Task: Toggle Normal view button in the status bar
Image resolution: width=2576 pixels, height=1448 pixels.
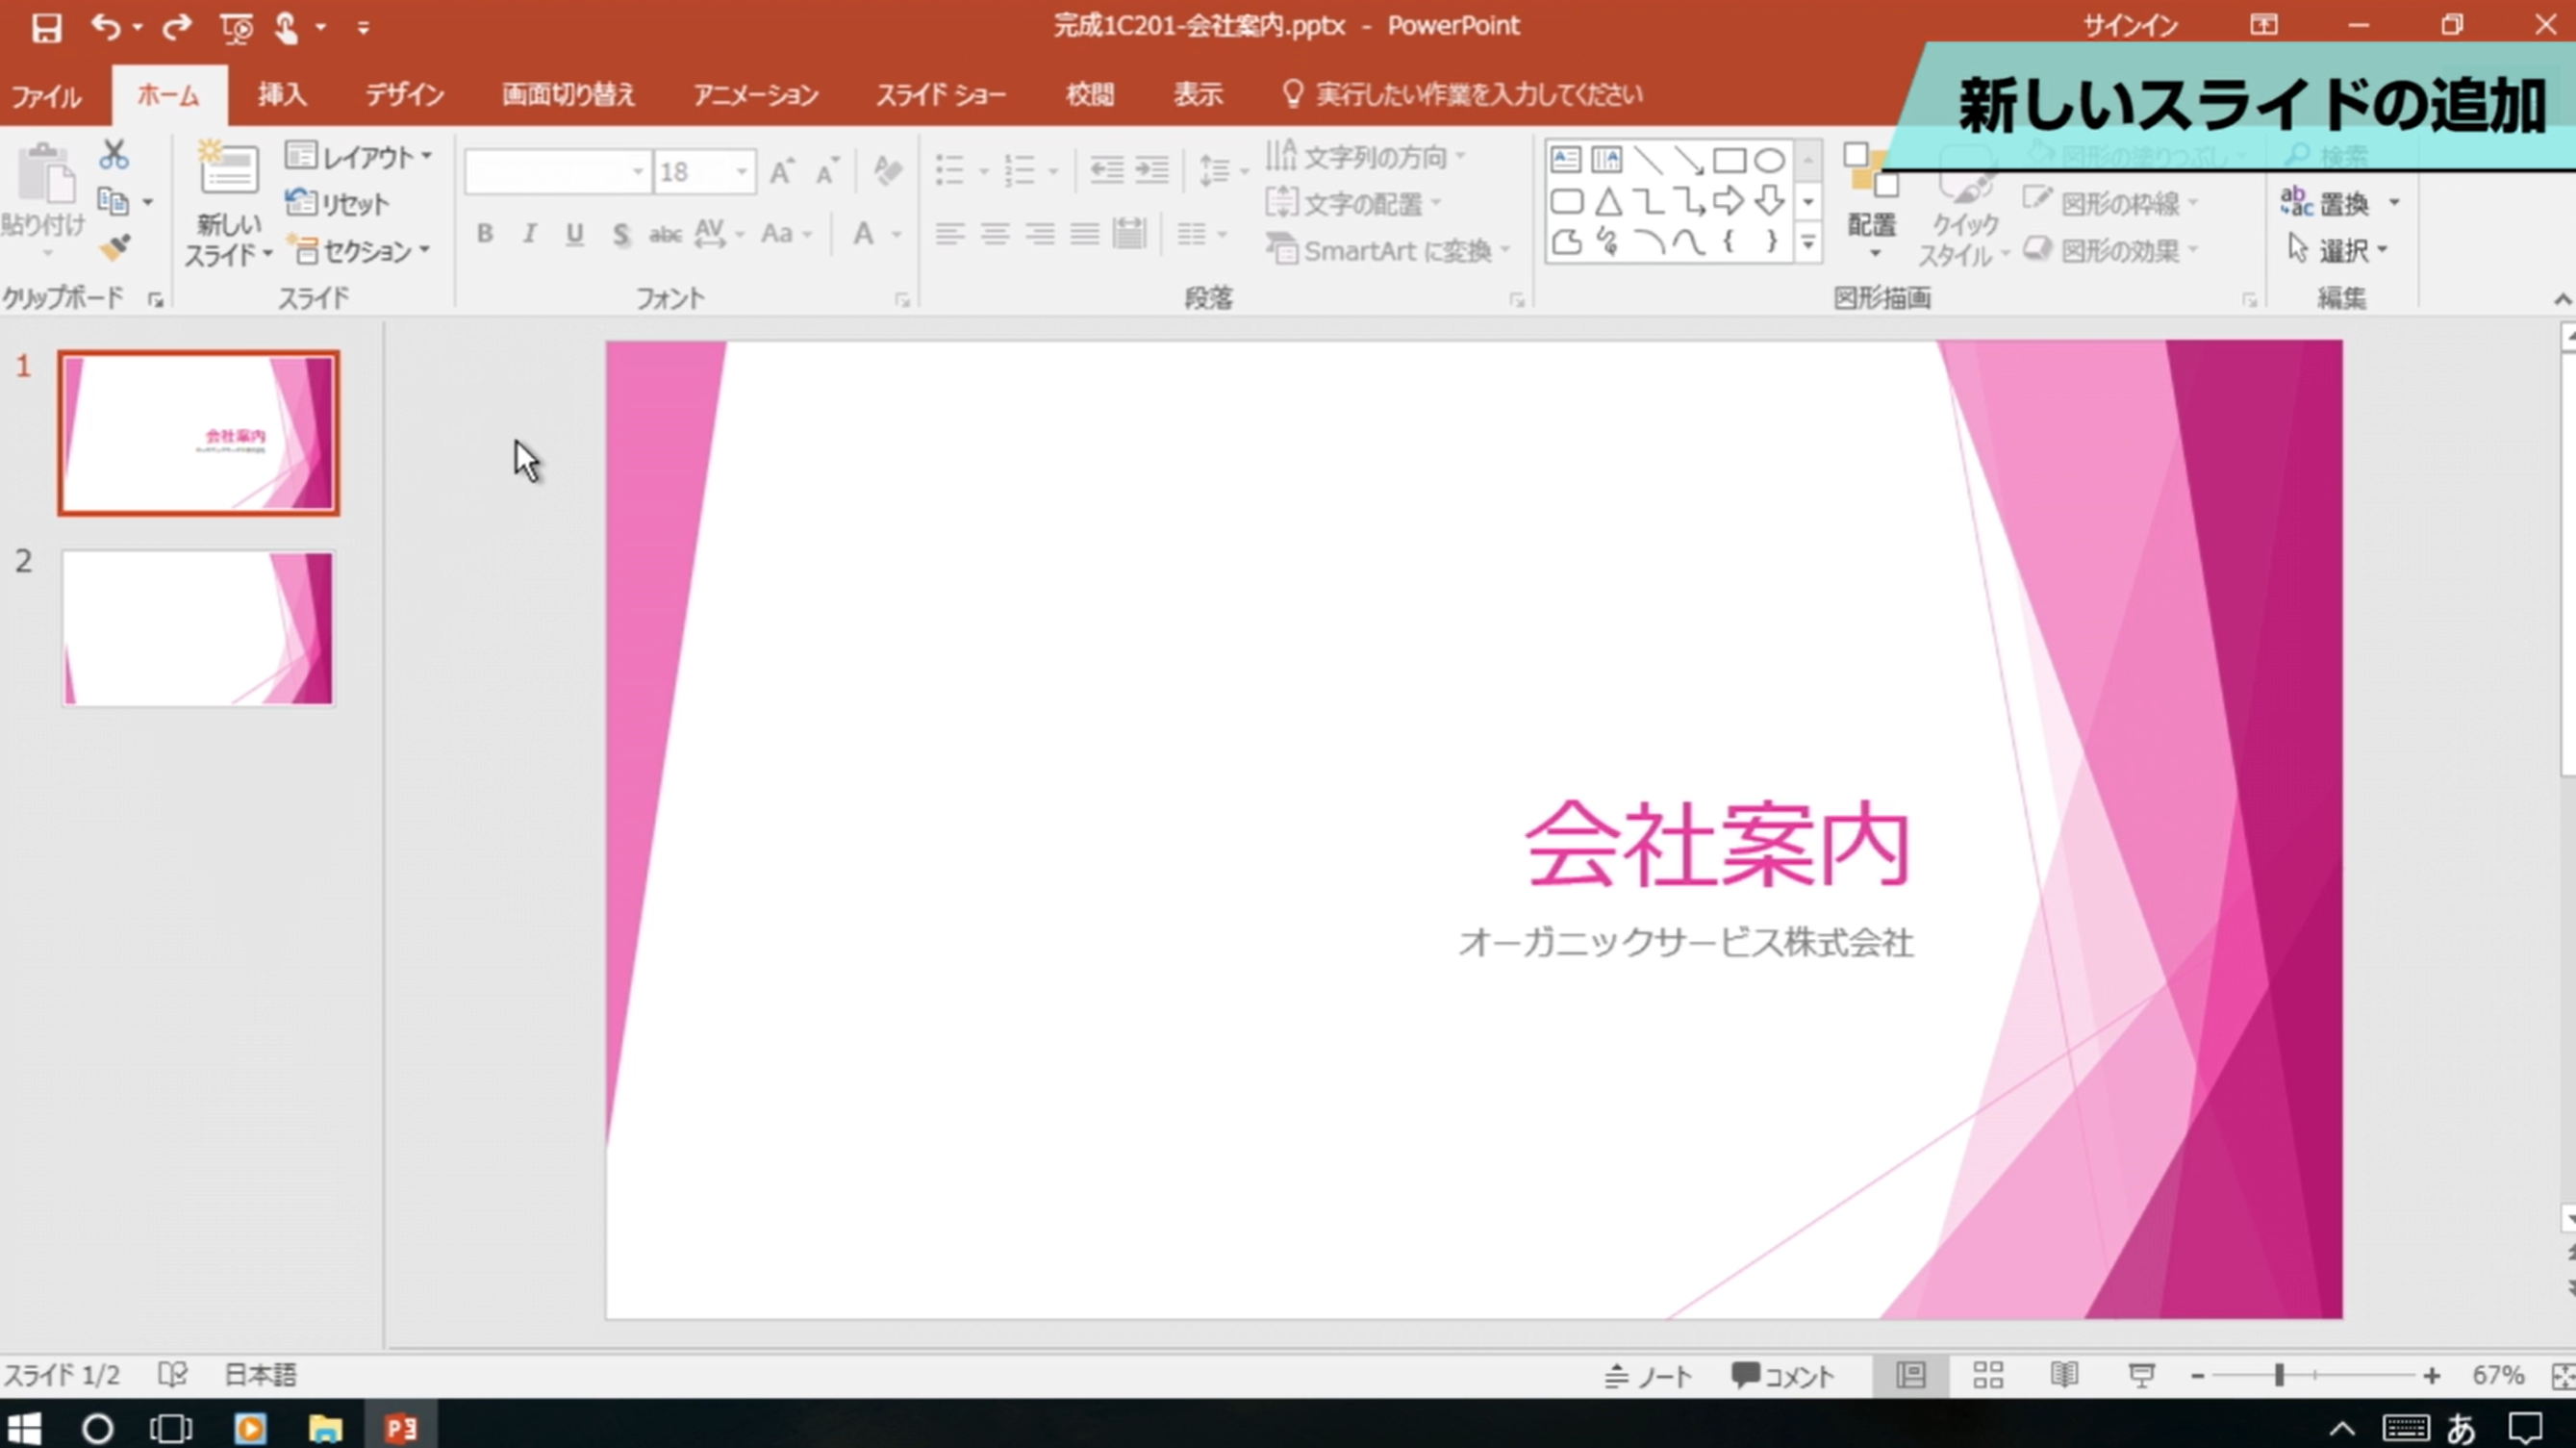Action: click(x=1911, y=1375)
